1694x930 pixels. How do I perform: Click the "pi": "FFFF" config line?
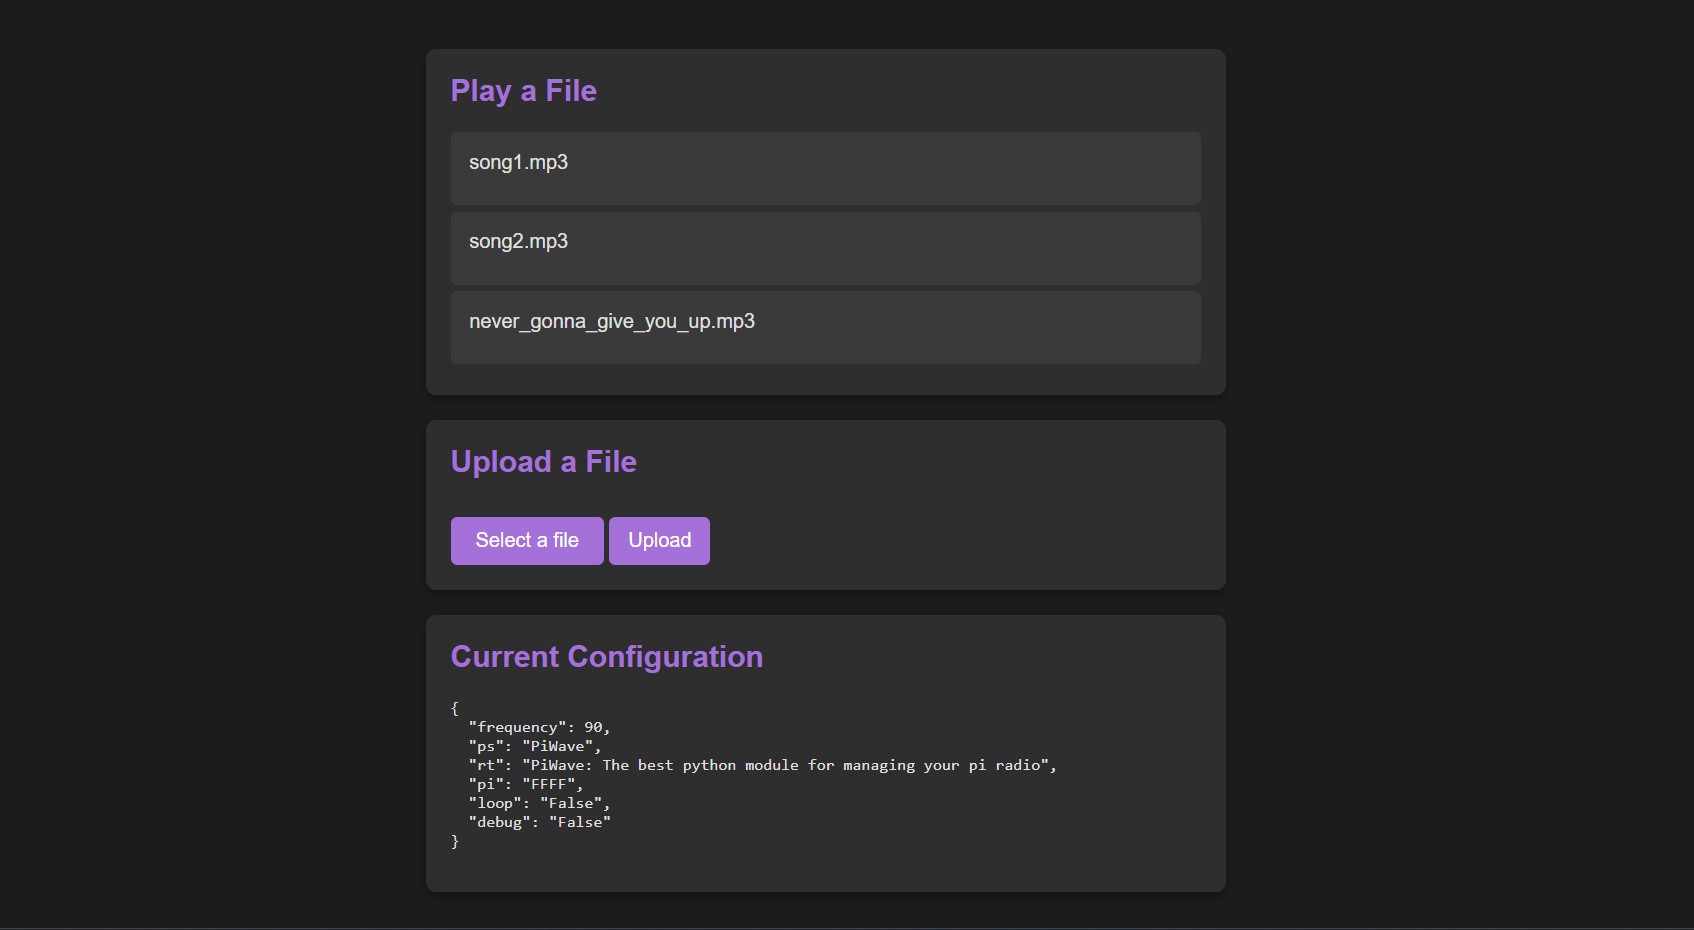point(526,784)
